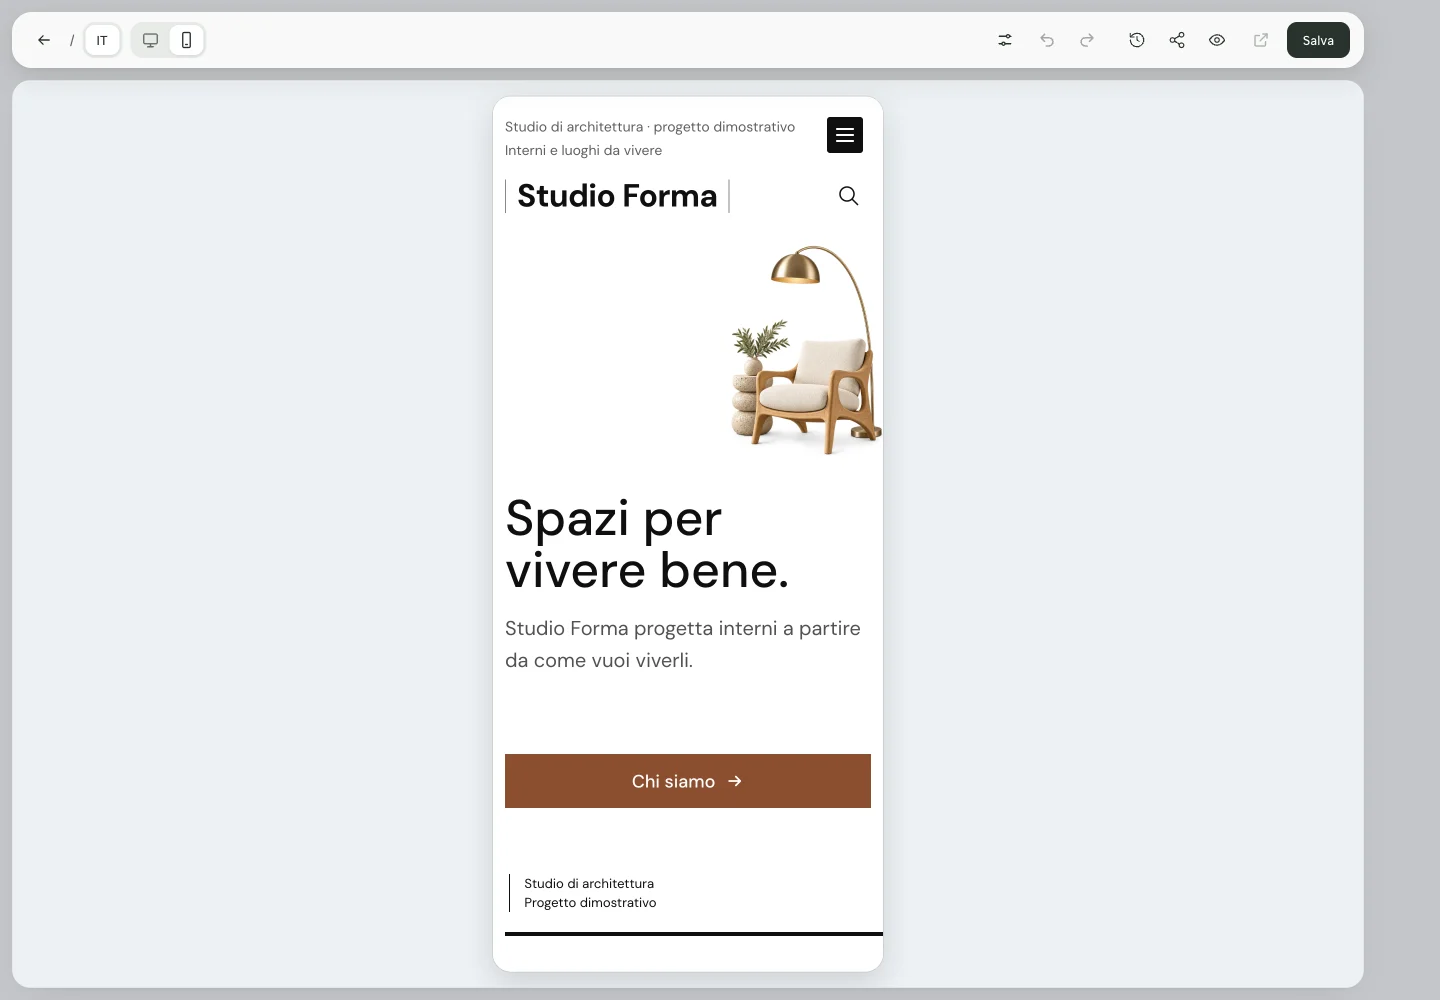Image resolution: width=1440 pixels, height=1000 pixels.
Task: Switch to desktop preview mode
Action: pyautogui.click(x=151, y=40)
